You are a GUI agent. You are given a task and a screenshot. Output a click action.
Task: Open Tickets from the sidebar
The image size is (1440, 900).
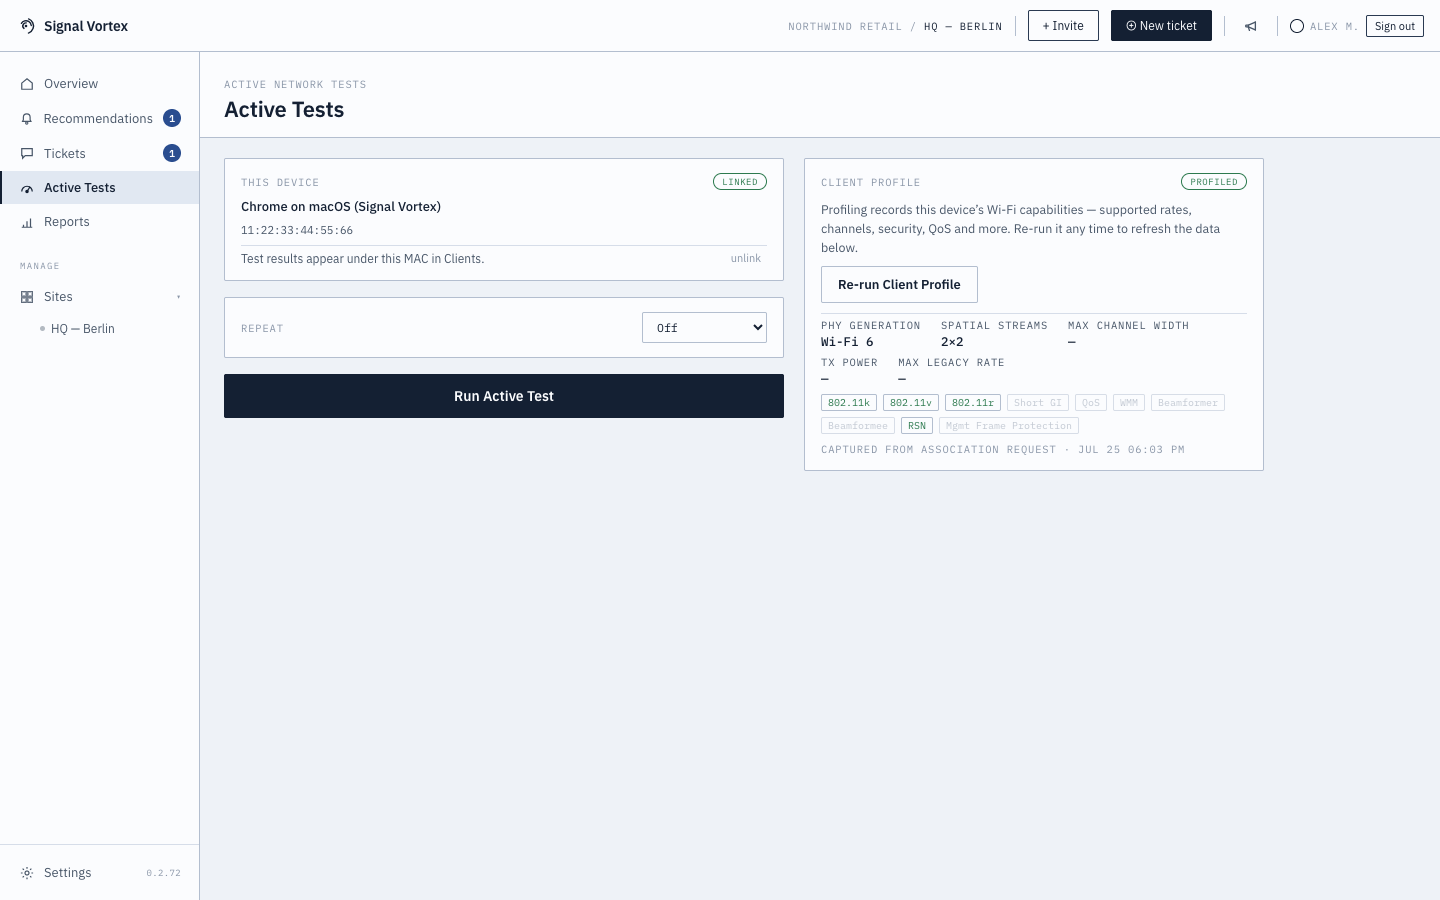point(100,153)
